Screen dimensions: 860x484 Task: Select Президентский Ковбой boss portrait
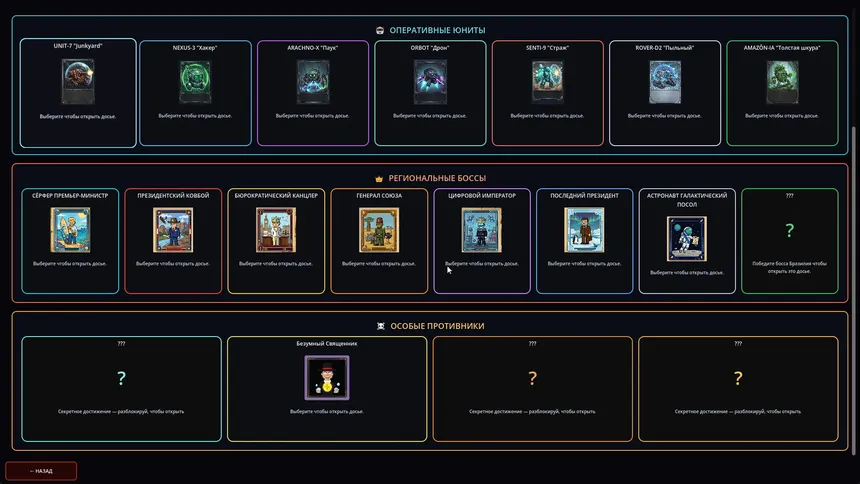point(173,230)
